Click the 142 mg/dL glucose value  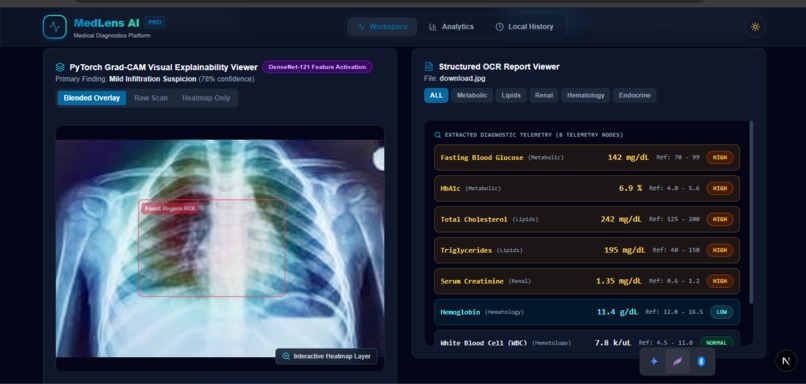[x=628, y=157]
